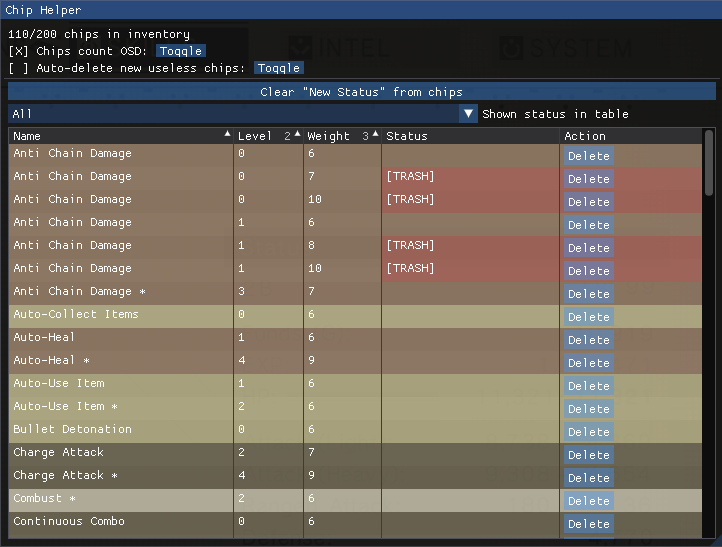
Task: Clear "New Status" from chips
Action: click(361, 92)
